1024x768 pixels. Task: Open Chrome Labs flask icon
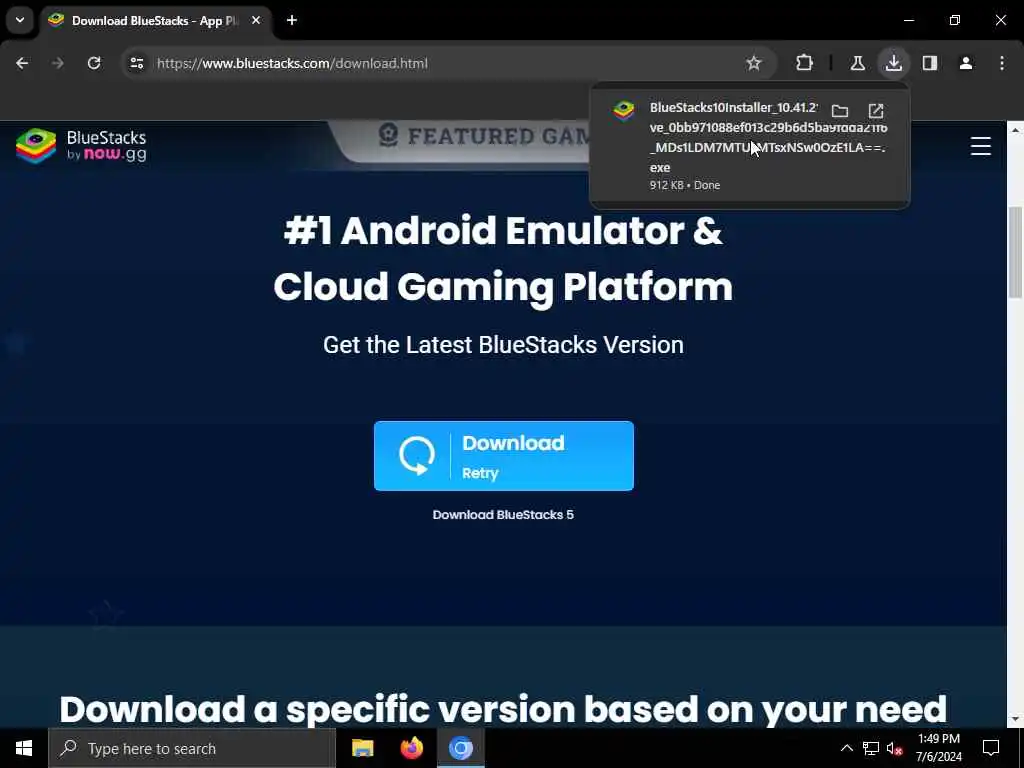857,63
